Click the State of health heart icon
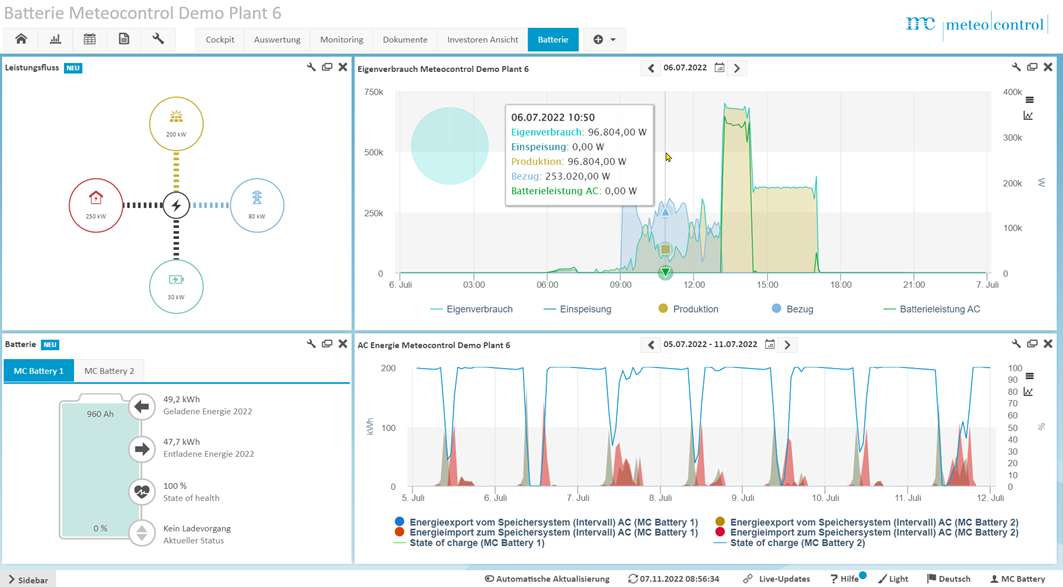The width and height of the screenshot is (1063, 587). pos(142,491)
